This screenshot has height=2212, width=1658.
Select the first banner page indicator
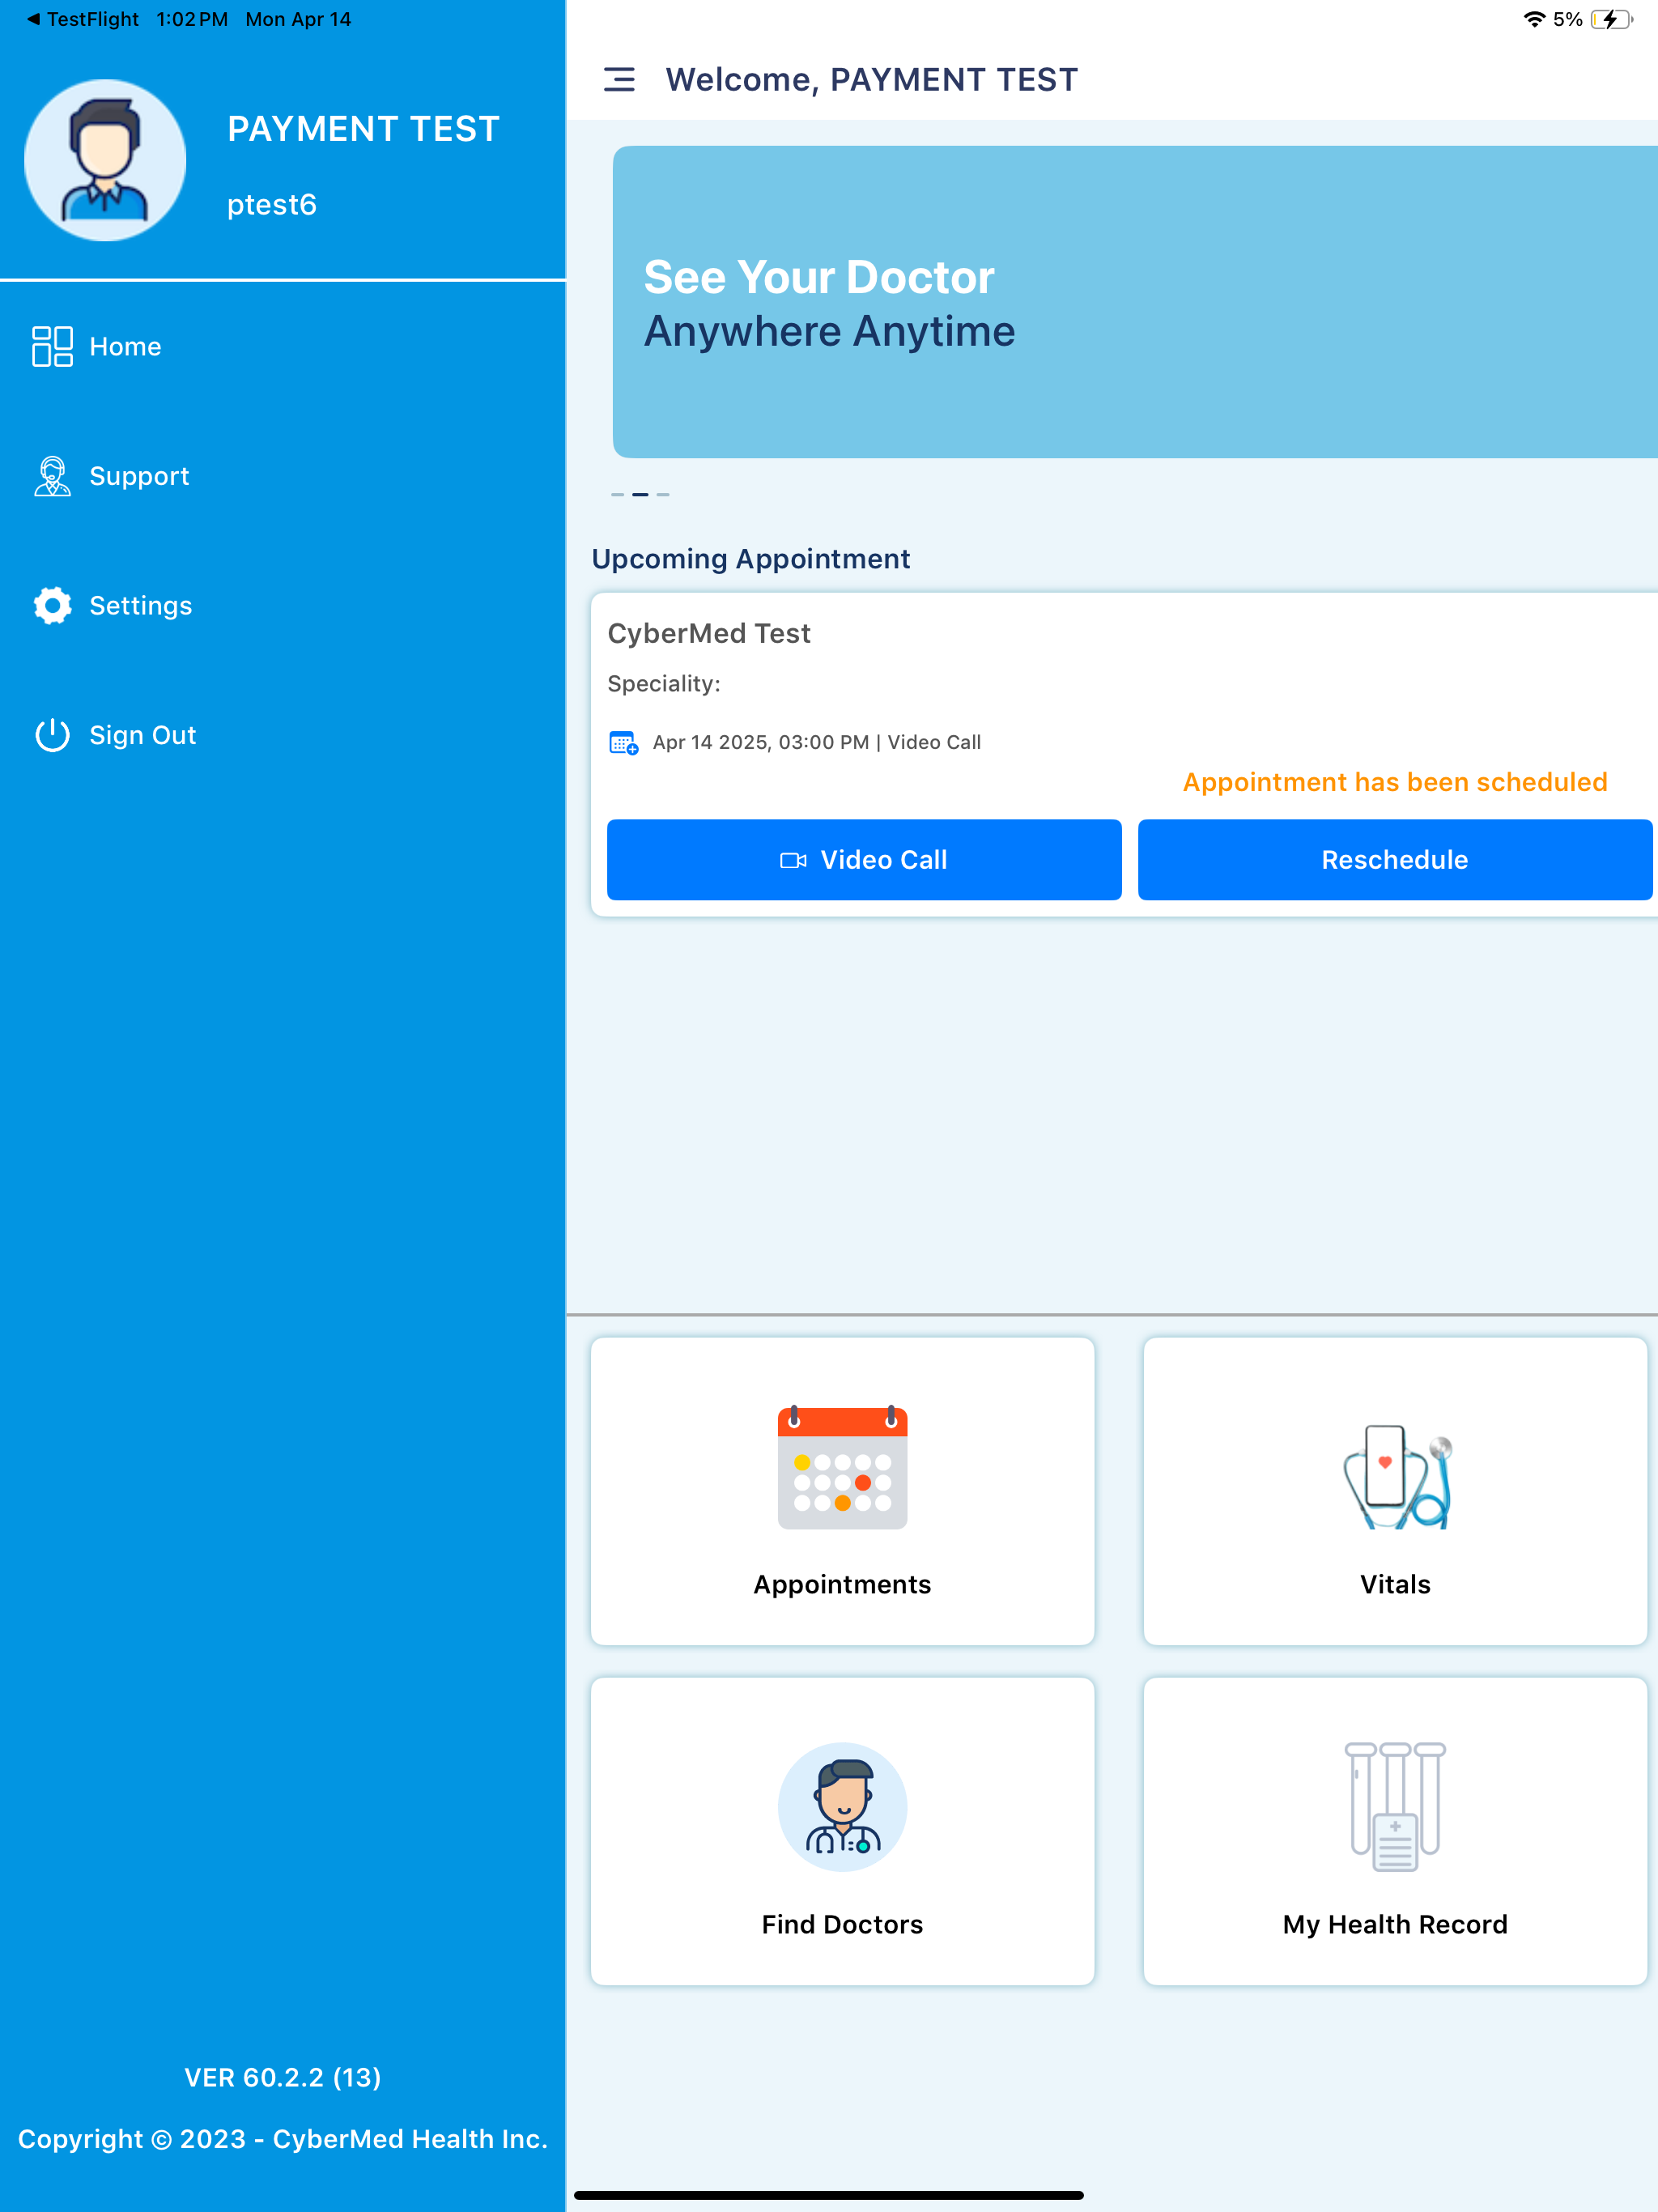click(618, 494)
